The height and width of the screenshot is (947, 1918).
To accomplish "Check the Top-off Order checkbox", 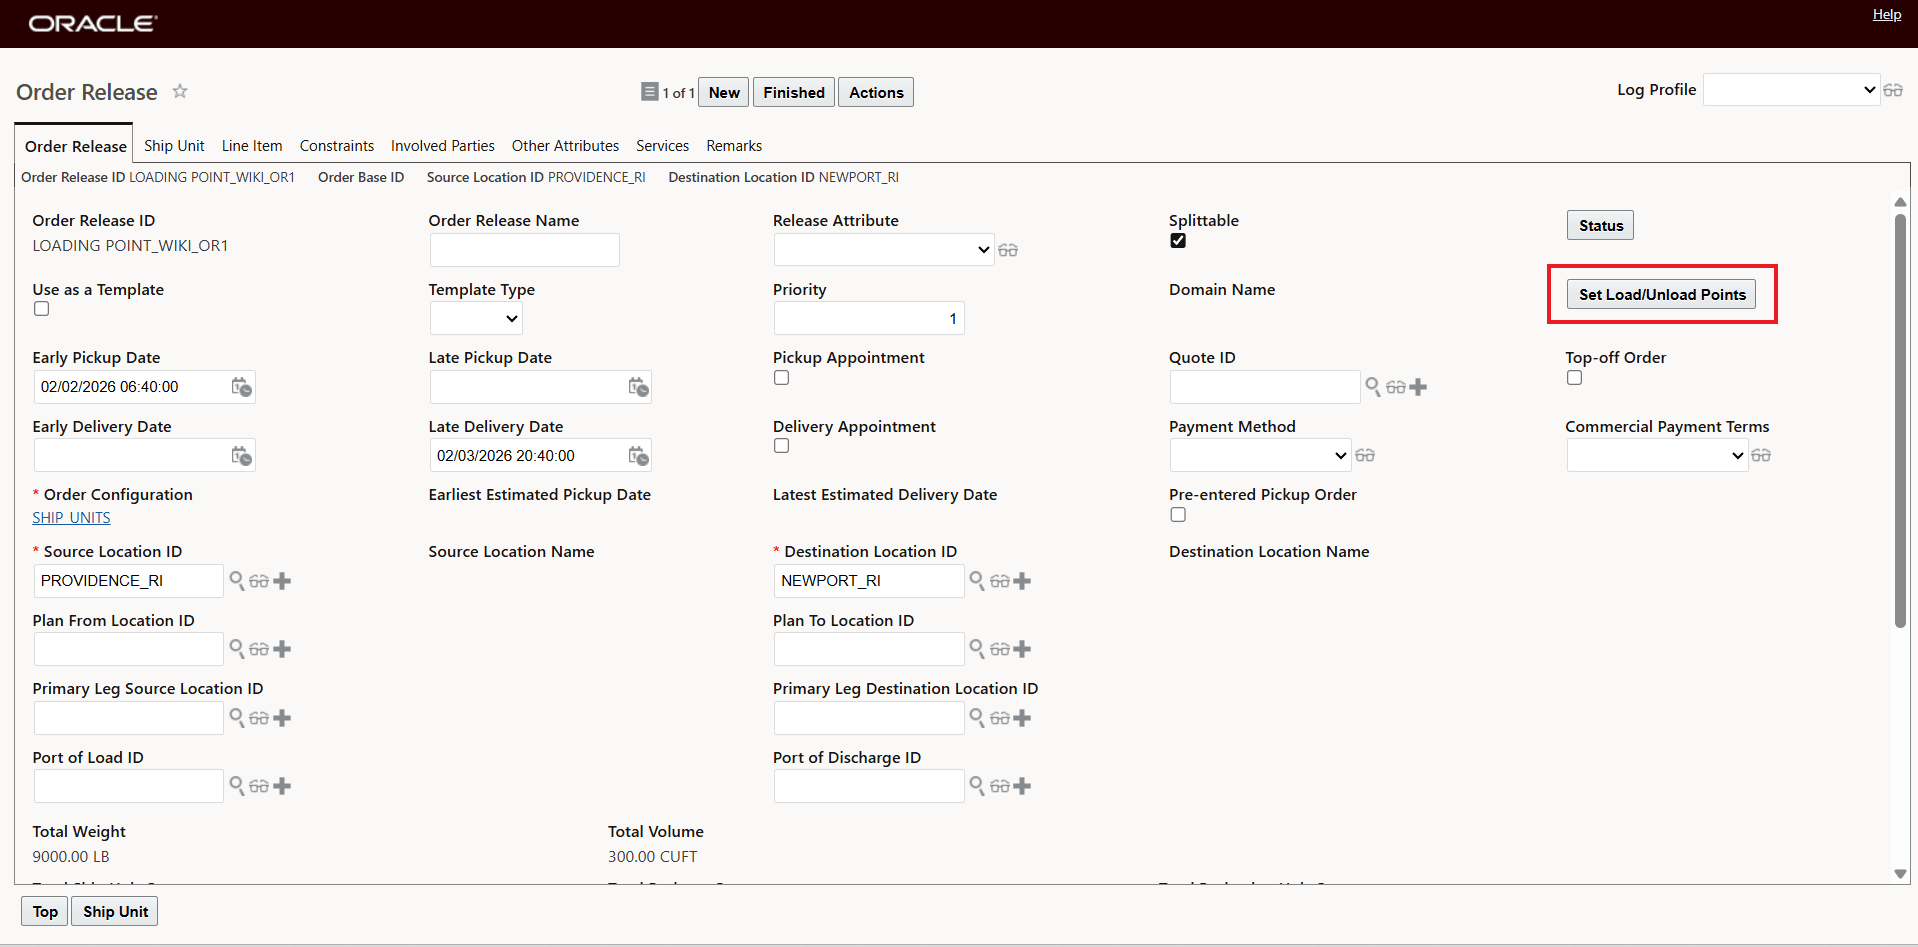I will 1574,377.
